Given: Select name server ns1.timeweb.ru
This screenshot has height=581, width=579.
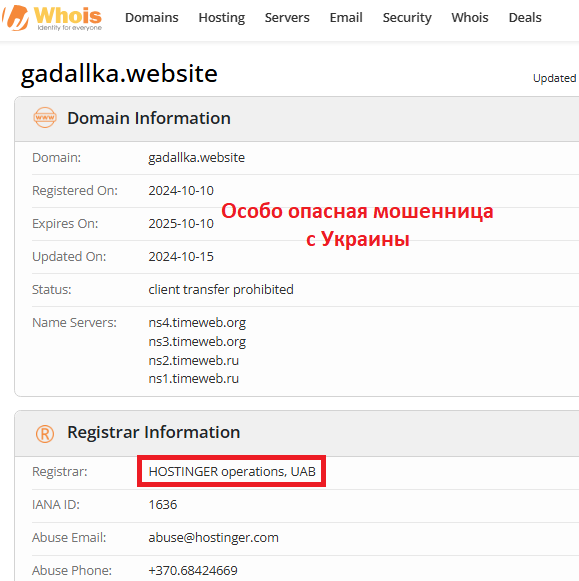Looking at the screenshot, I should coord(193,378).
